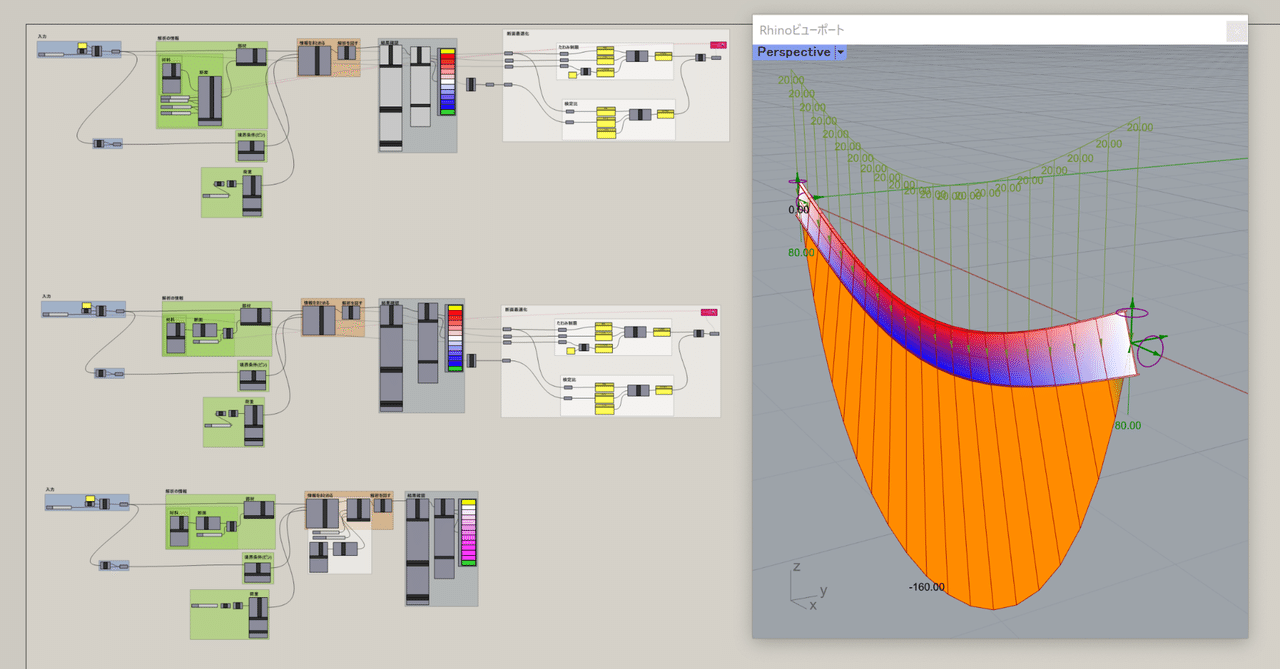Image resolution: width=1280 pixels, height=669 pixels.
Task: Click the Rhinoビューポート window title text
Action: (801, 30)
